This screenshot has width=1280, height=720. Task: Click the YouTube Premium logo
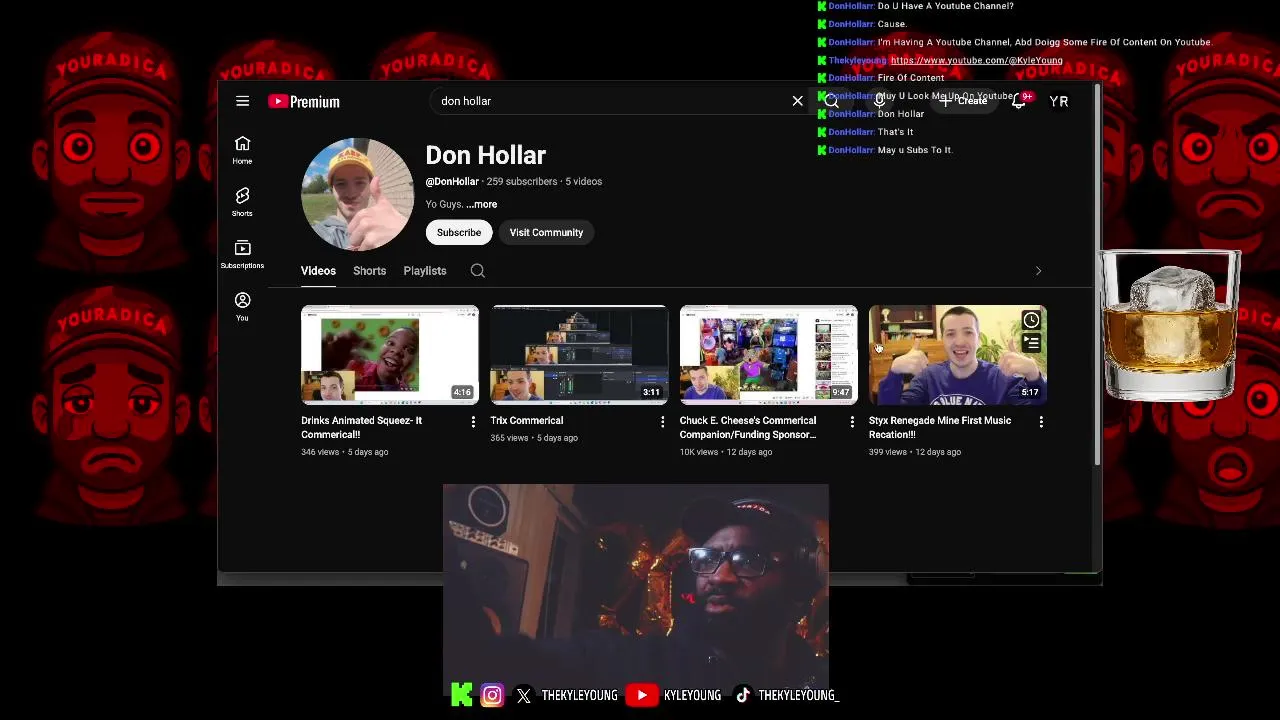coord(304,101)
